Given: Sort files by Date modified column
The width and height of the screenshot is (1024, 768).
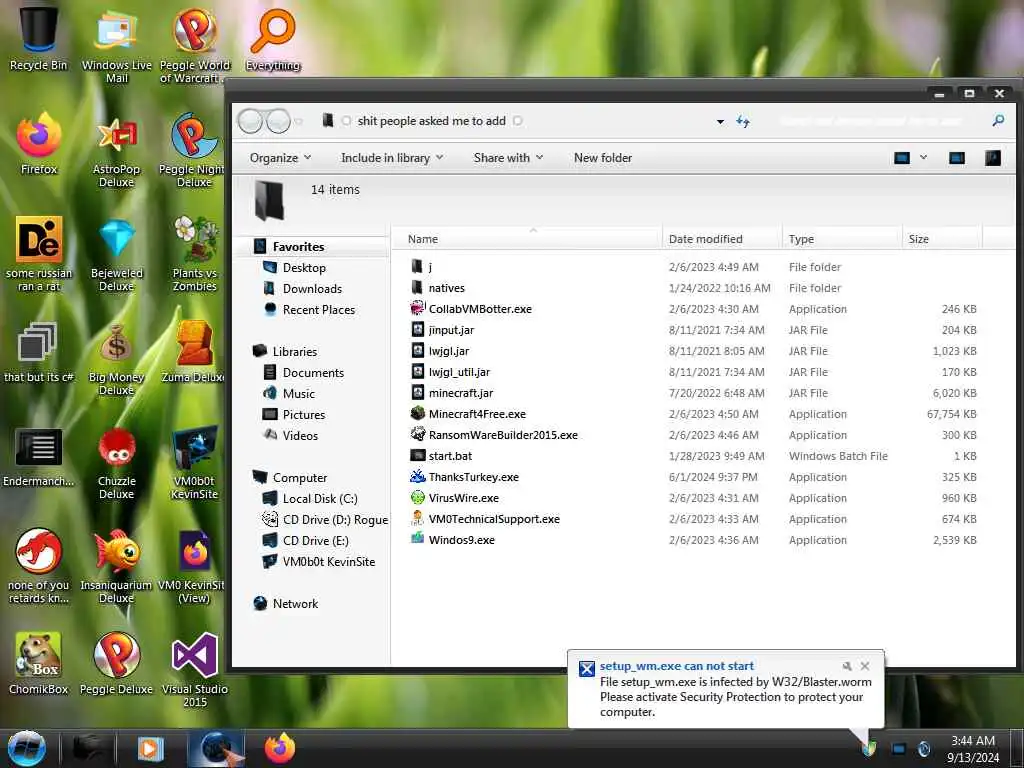Looking at the screenshot, I should point(722,239).
